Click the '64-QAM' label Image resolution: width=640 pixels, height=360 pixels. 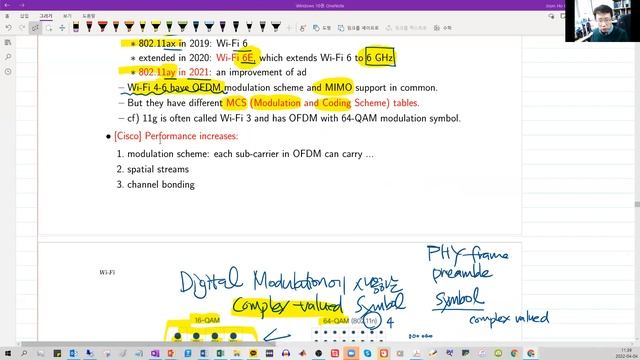click(x=336, y=321)
